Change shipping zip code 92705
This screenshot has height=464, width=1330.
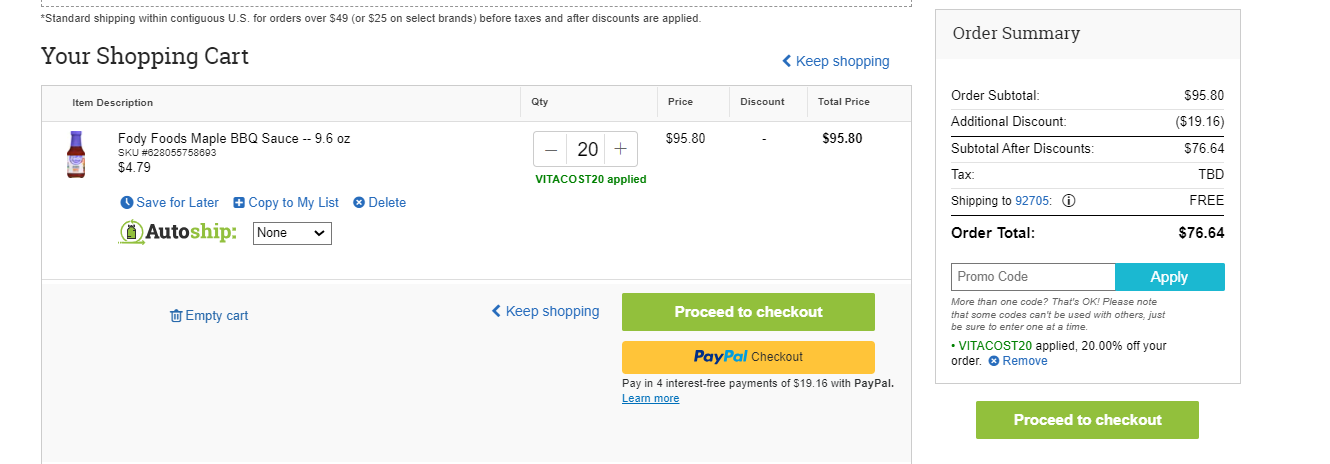point(1033,200)
